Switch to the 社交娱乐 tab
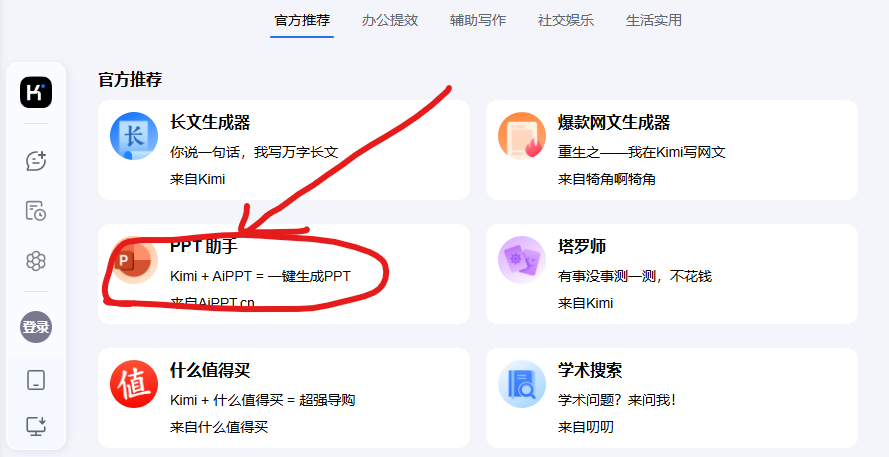Screen dimensions: 889x457 pos(566,20)
